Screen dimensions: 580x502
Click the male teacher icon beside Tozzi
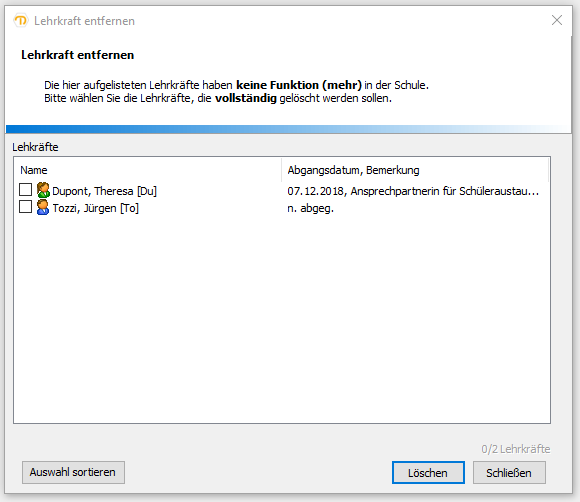click(43, 208)
